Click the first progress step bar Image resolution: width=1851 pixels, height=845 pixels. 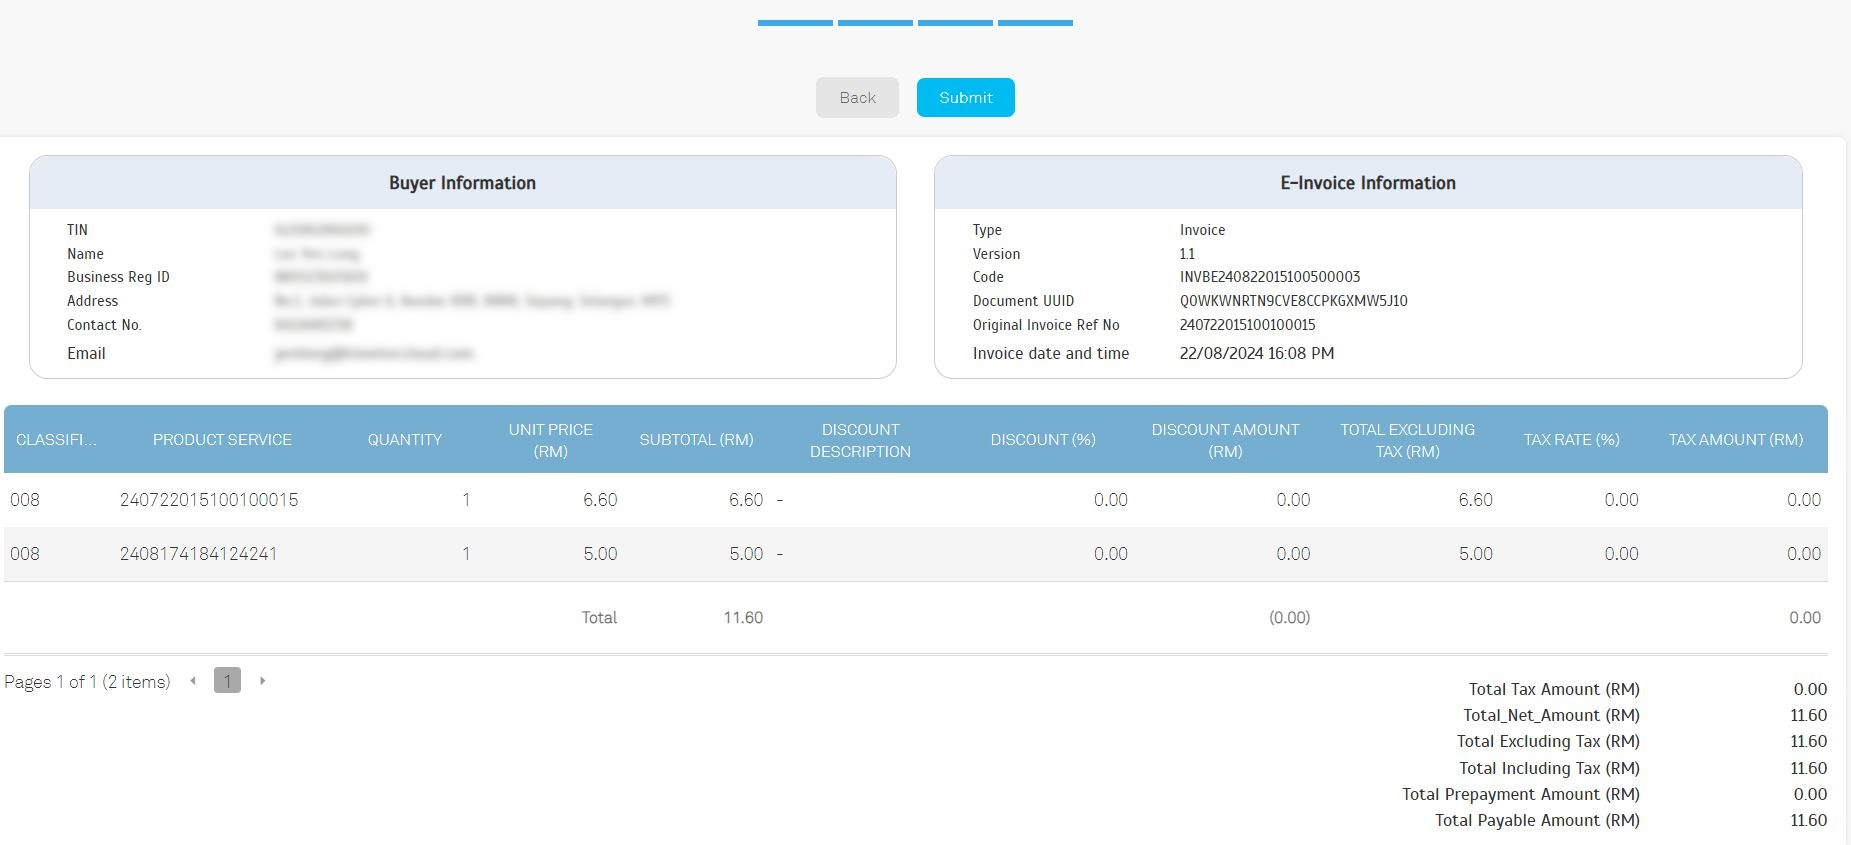795,22
